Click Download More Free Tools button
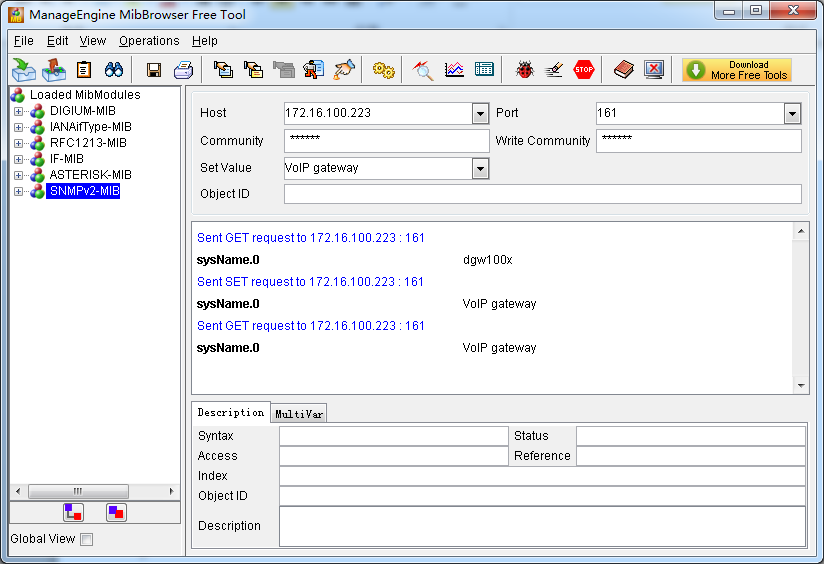The width and height of the screenshot is (824, 564). coord(737,70)
